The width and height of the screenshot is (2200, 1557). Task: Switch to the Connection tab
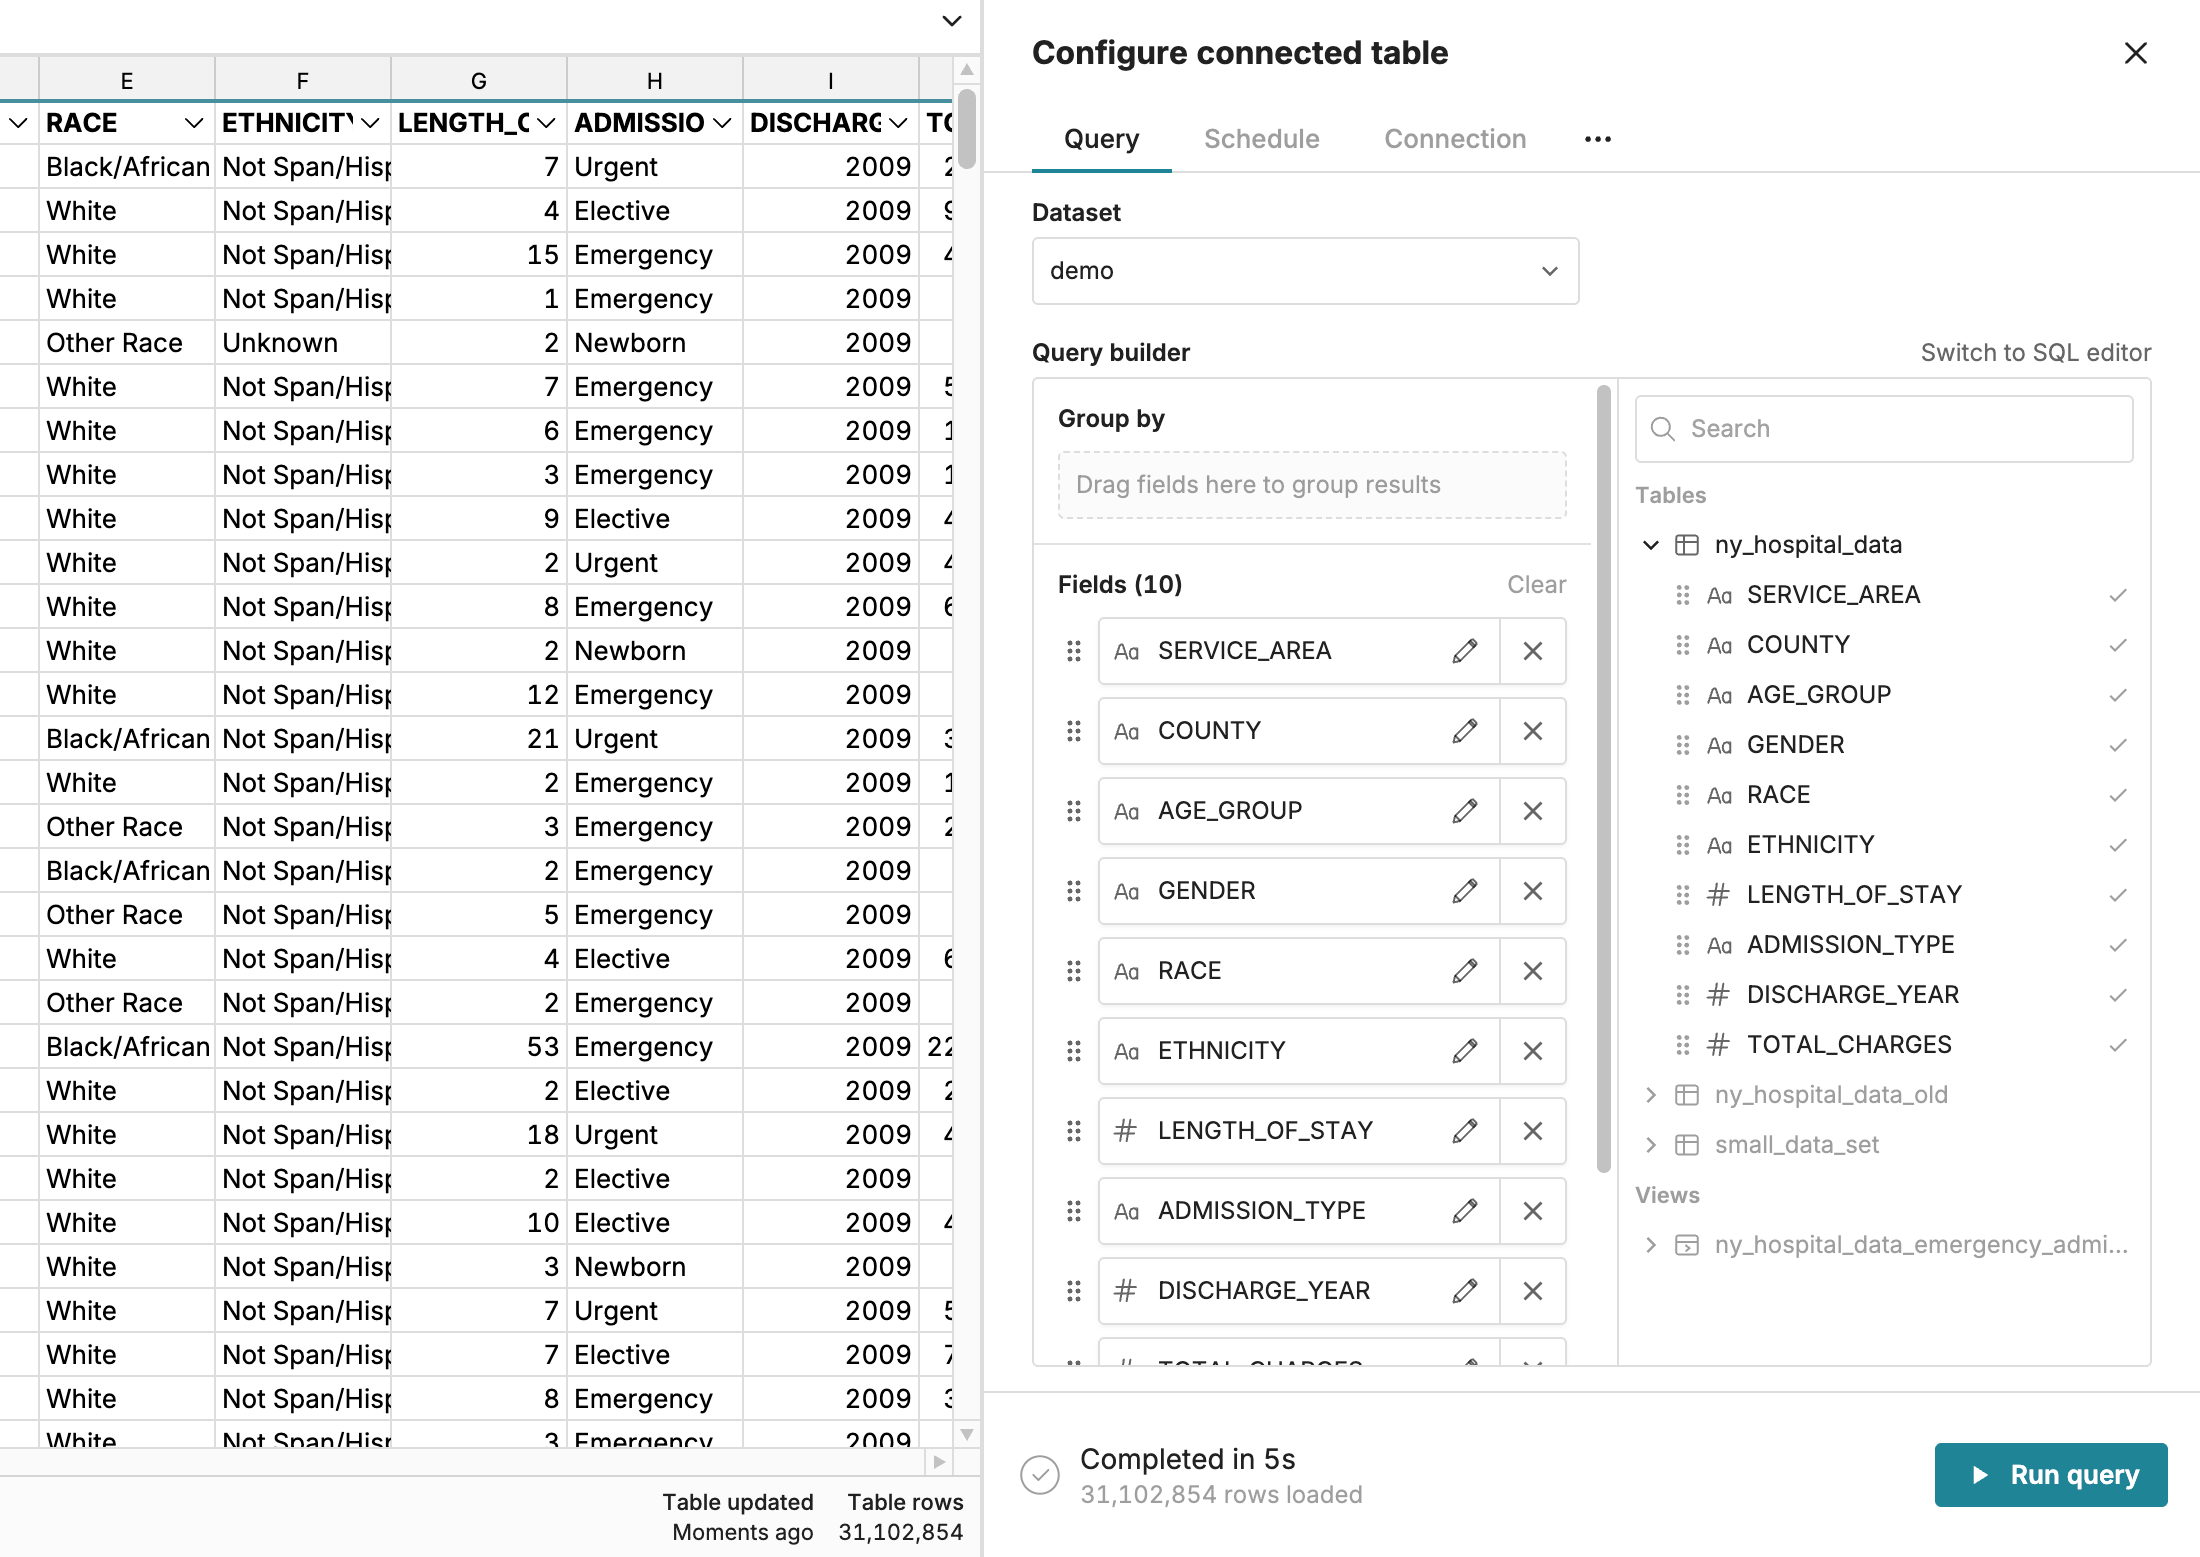click(1455, 139)
